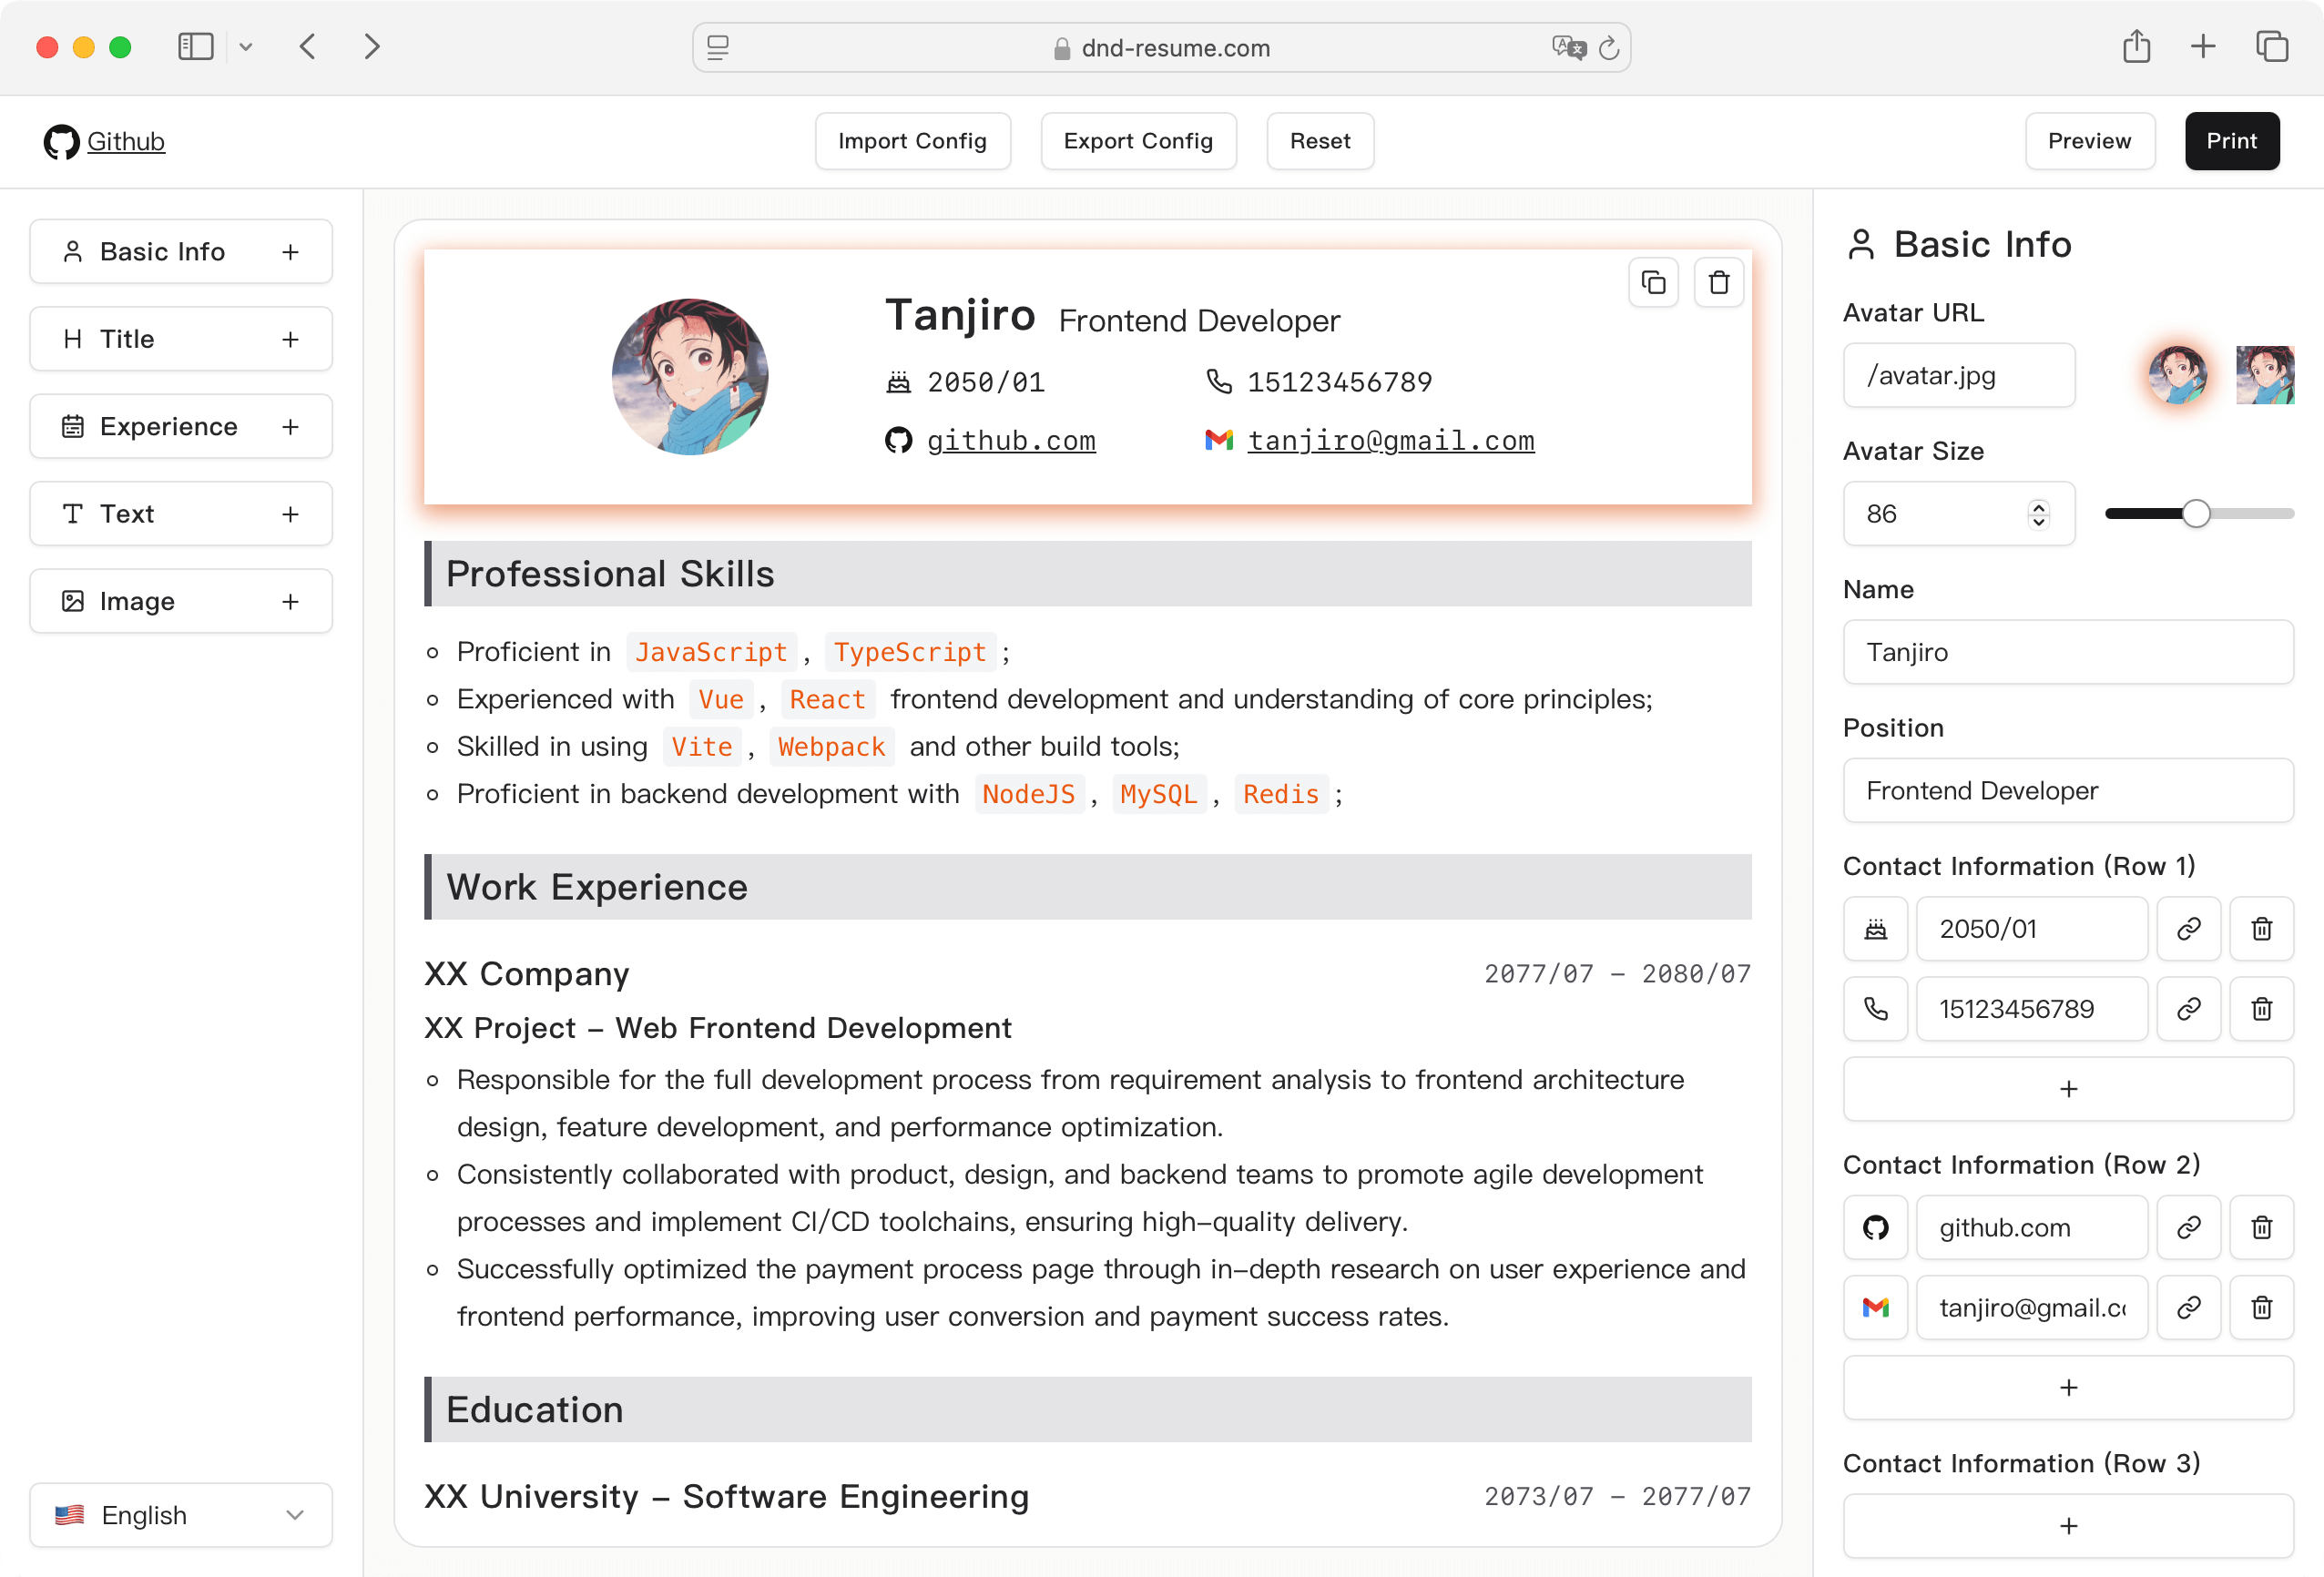Image resolution: width=2324 pixels, height=1577 pixels.
Task: Open the English language dropdown
Action: 181,1515
